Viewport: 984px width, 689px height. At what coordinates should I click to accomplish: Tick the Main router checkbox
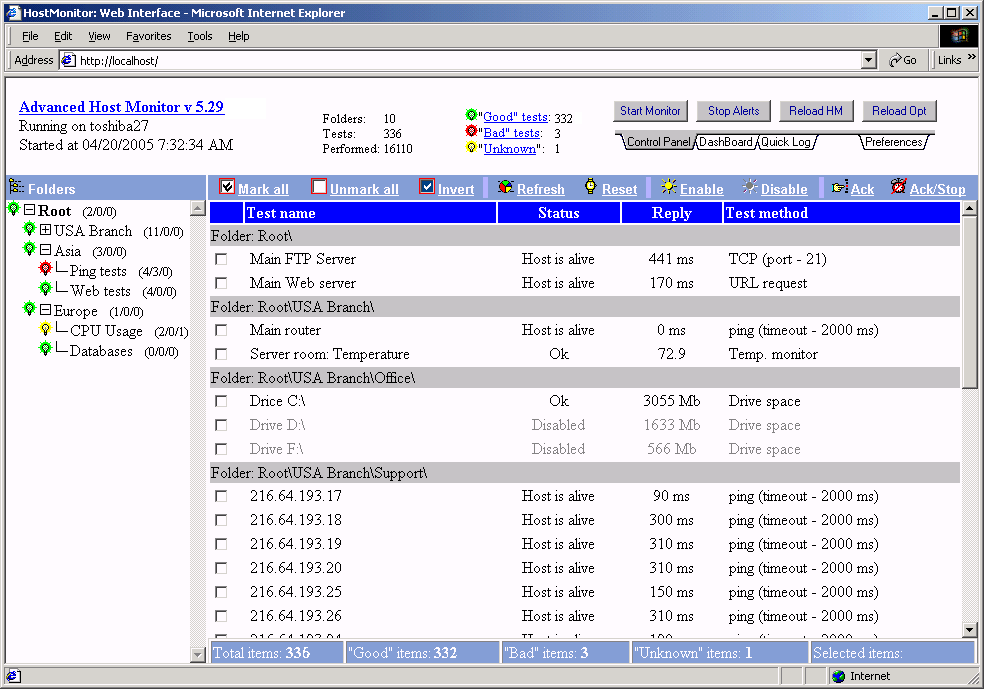click(x=221, y=330)
